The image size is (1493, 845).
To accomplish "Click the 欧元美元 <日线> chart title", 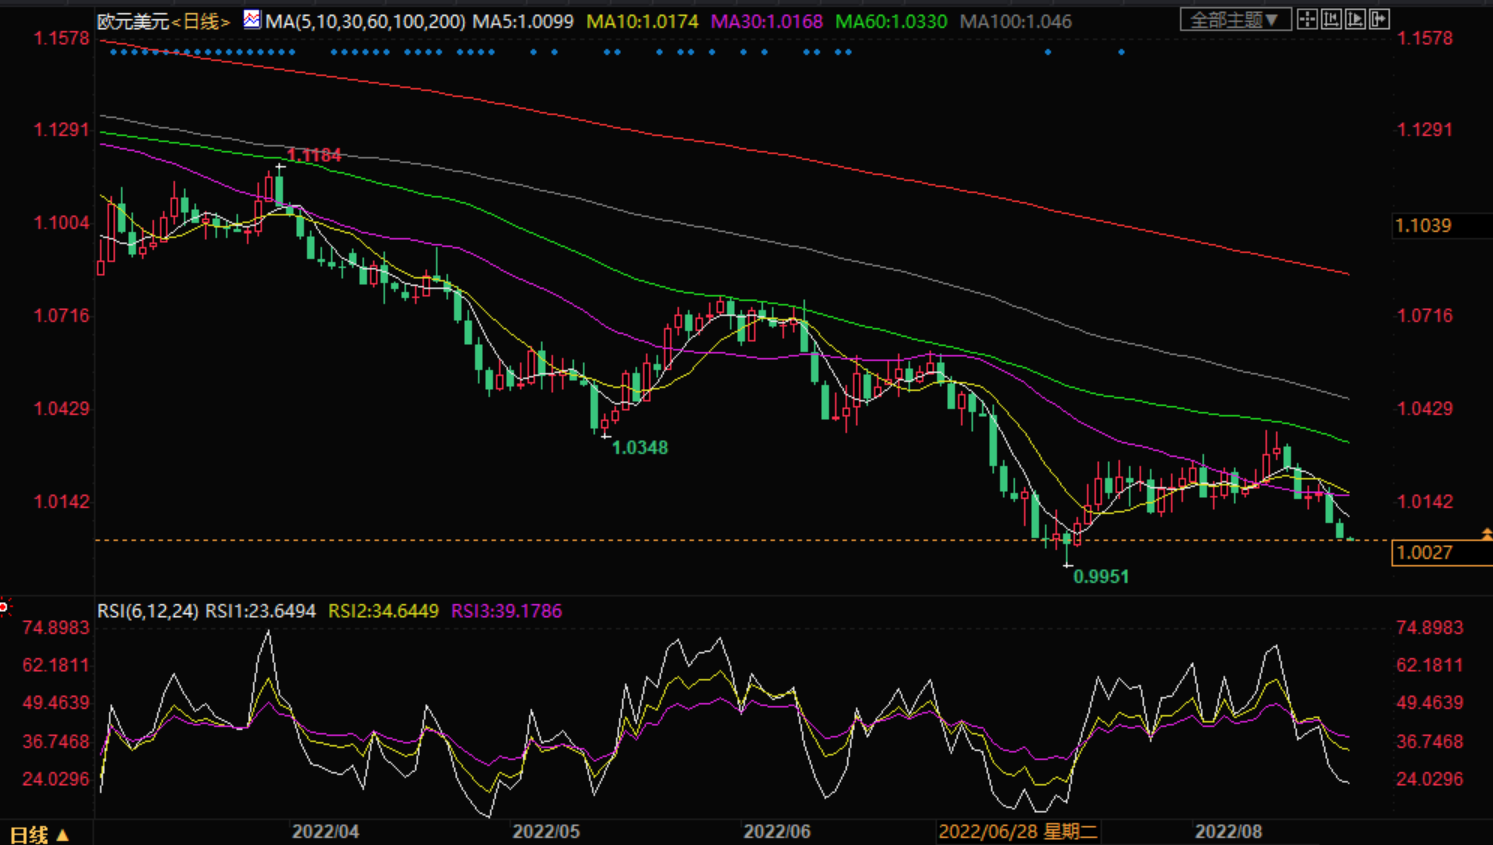I will tap(163, 21).
